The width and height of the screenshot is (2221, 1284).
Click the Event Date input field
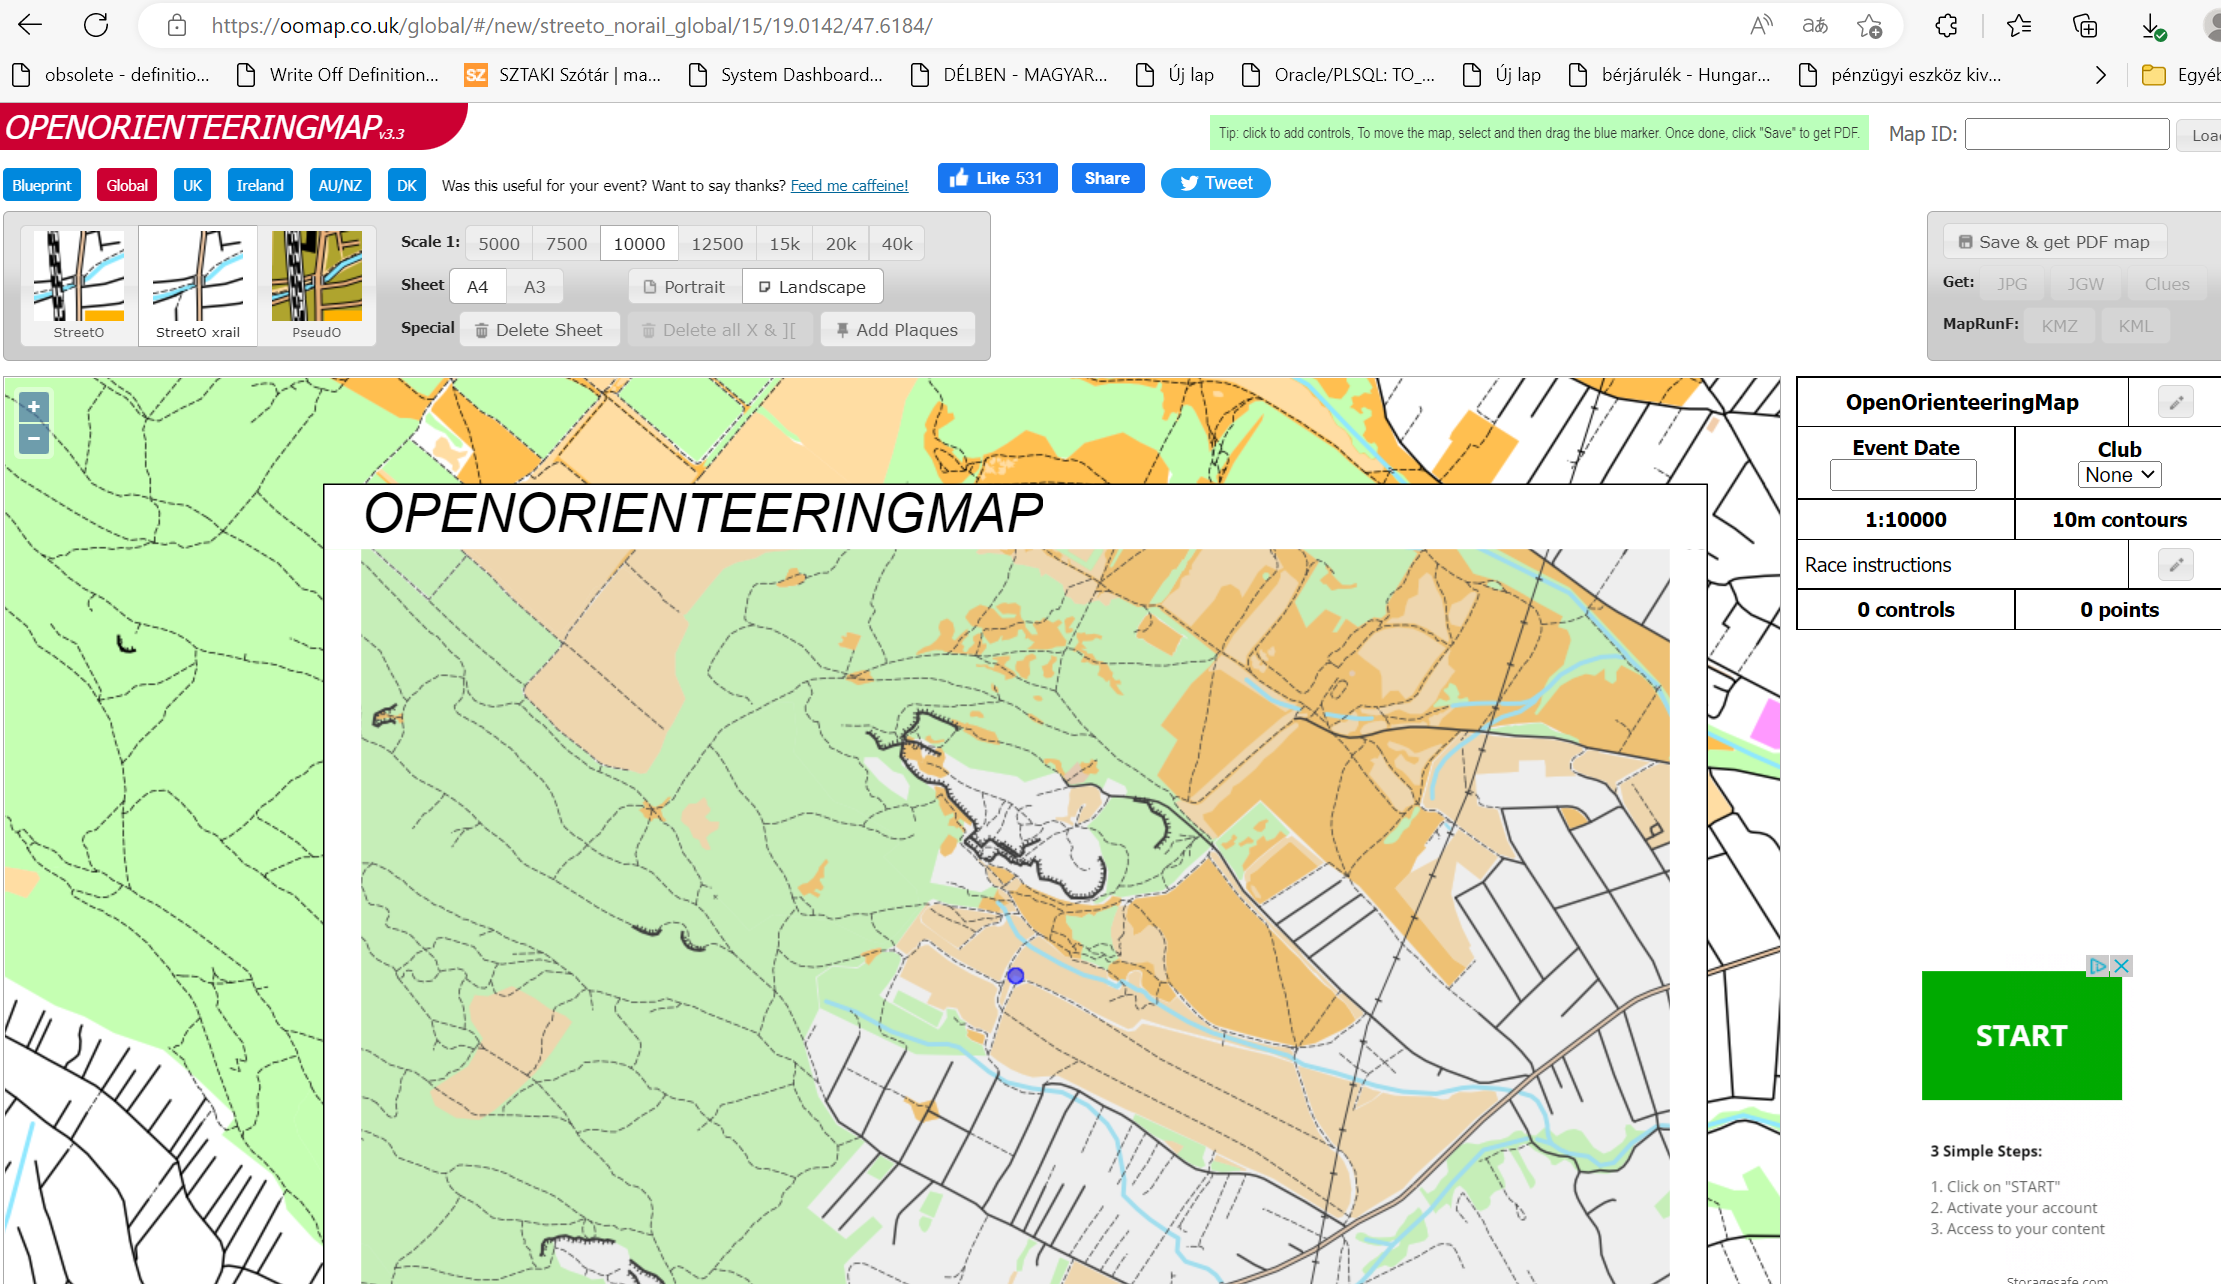coord(1902,475)
